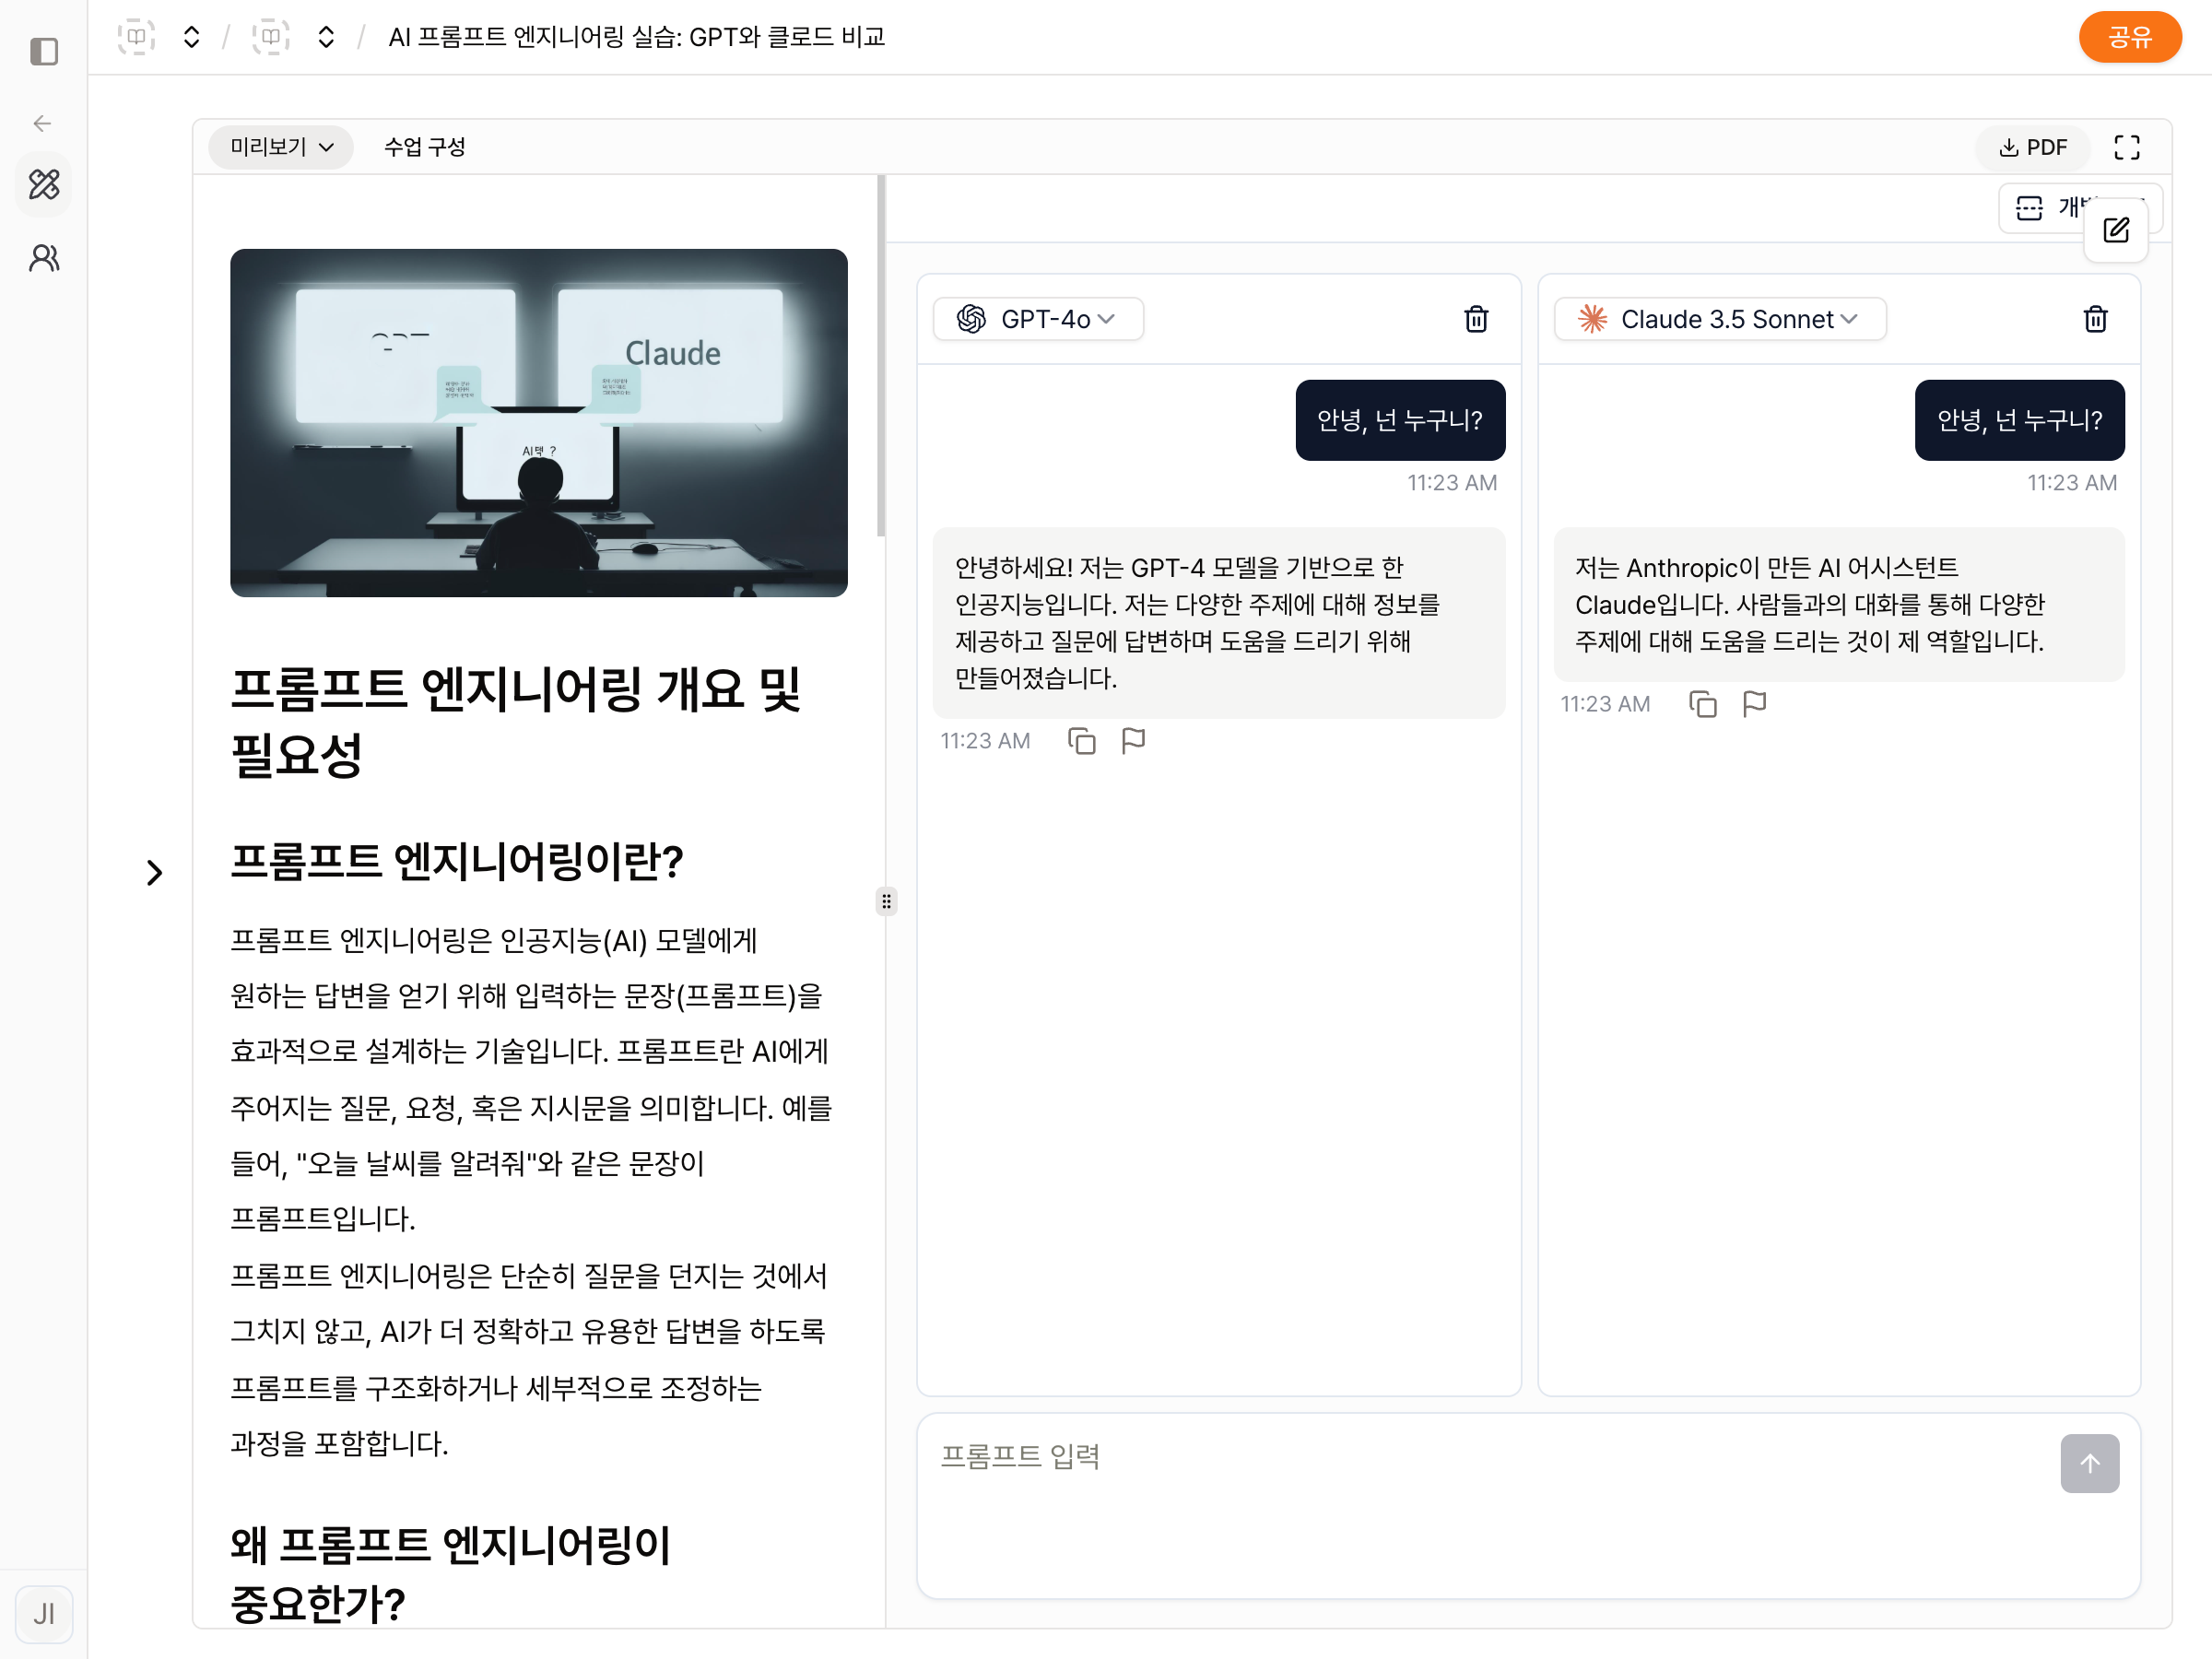Switch to the 수업 구성 tab
The image size is (2212, 1659).
[425, 147]
